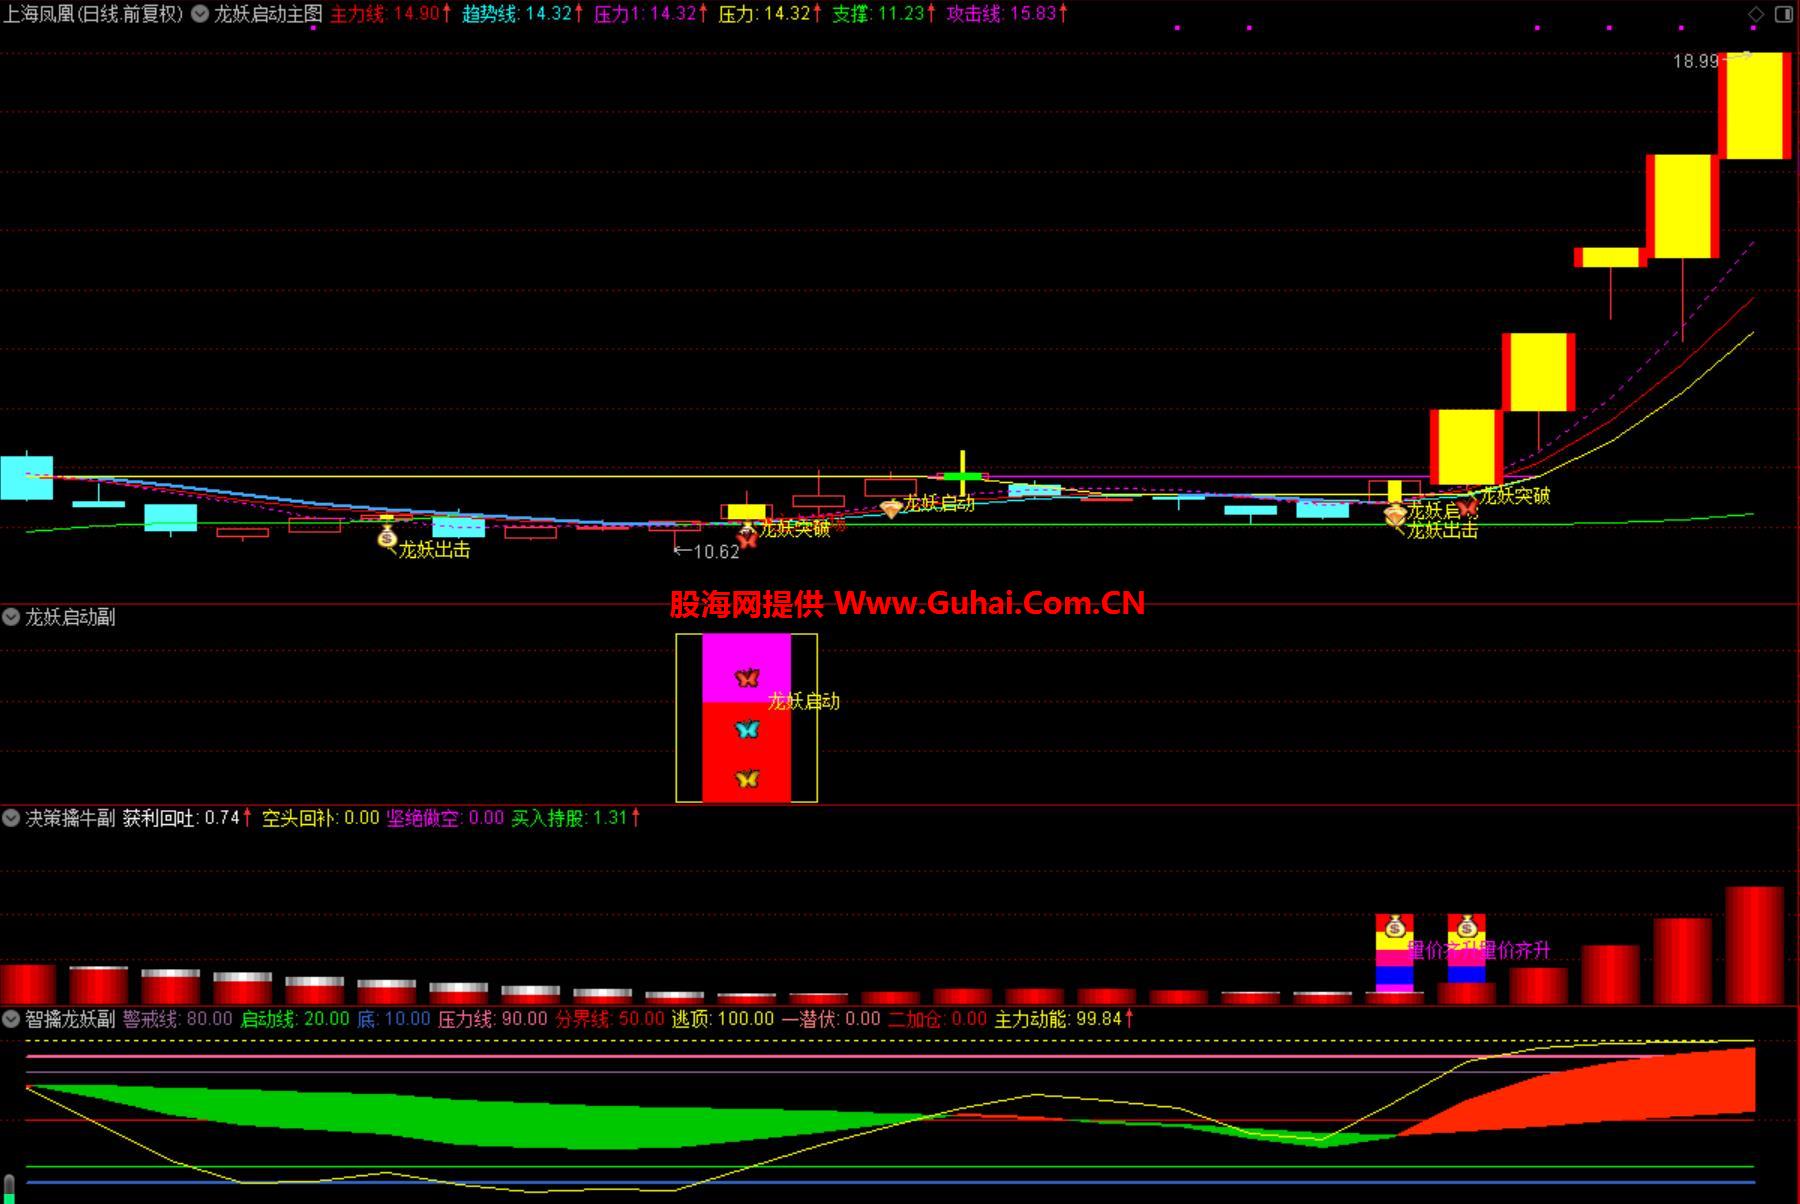Image resolution: width=1800 pixels, height=1204 pixels.
Task: Click the scrollbar handle at bottom-left corner
Action: click(x=9, y=1189)
